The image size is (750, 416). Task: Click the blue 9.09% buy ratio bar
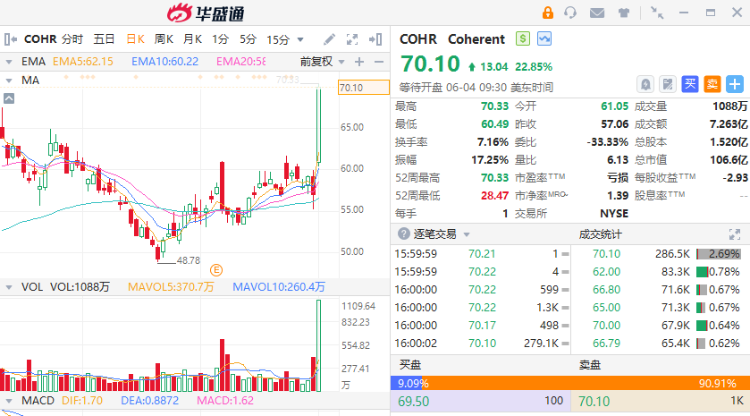tap(408, 383)
